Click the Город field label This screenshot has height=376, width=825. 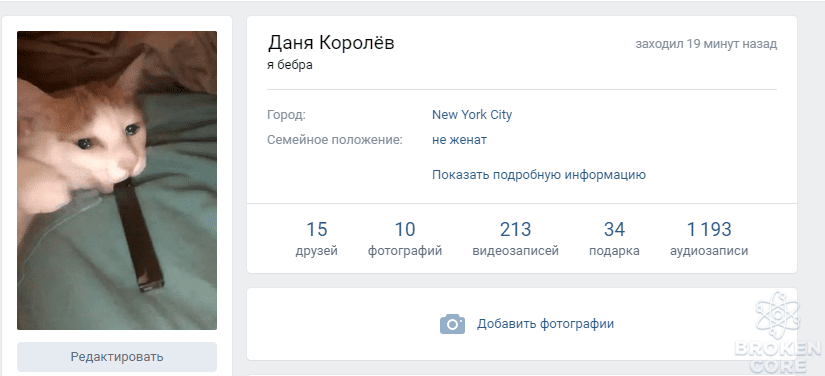[x=286, y=115]
